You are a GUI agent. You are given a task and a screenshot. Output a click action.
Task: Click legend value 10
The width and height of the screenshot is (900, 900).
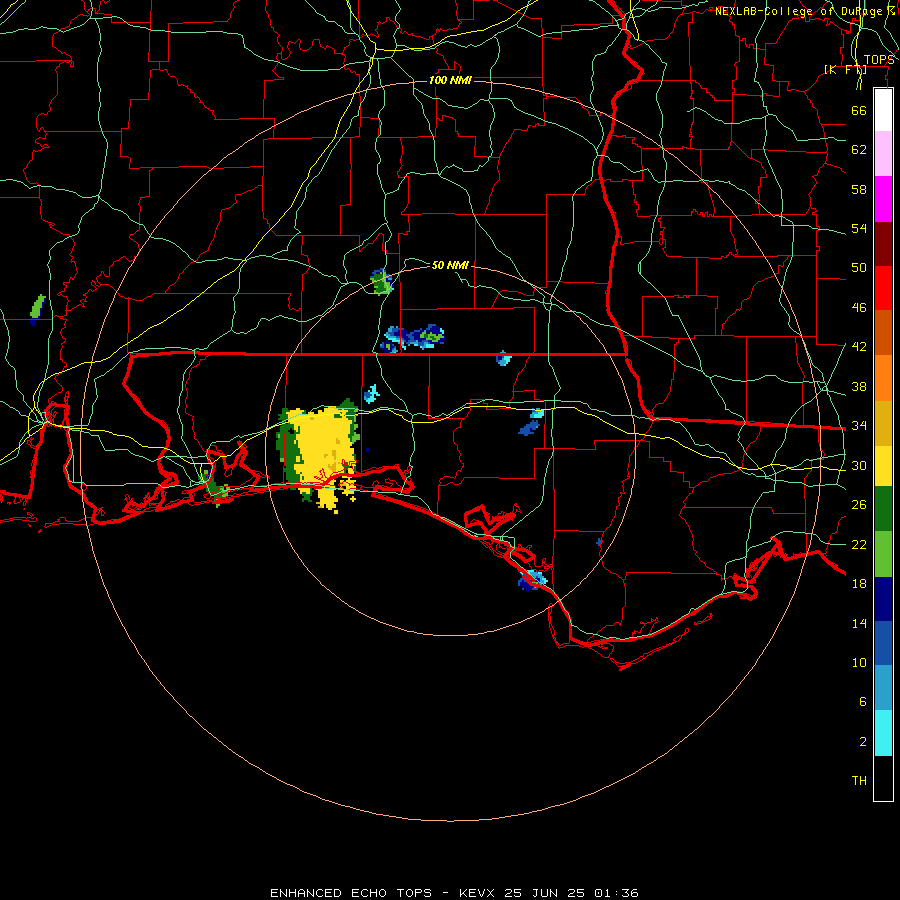coord(859,662)
